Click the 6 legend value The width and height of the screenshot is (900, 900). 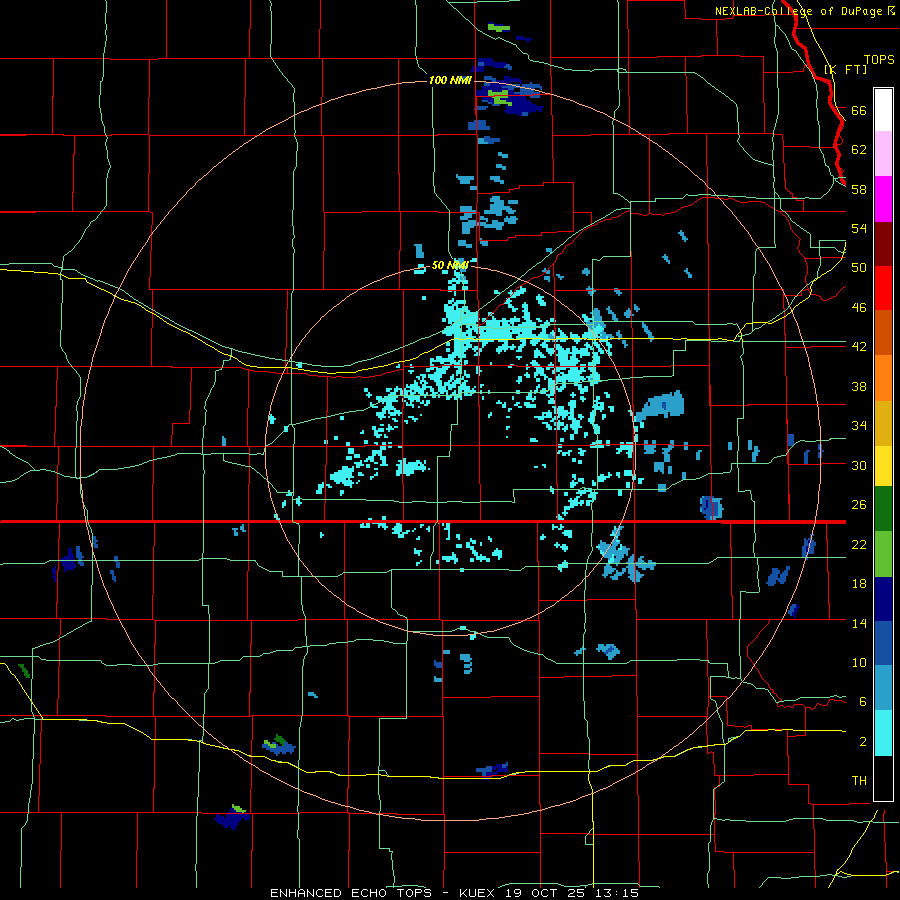click(862, 701)
